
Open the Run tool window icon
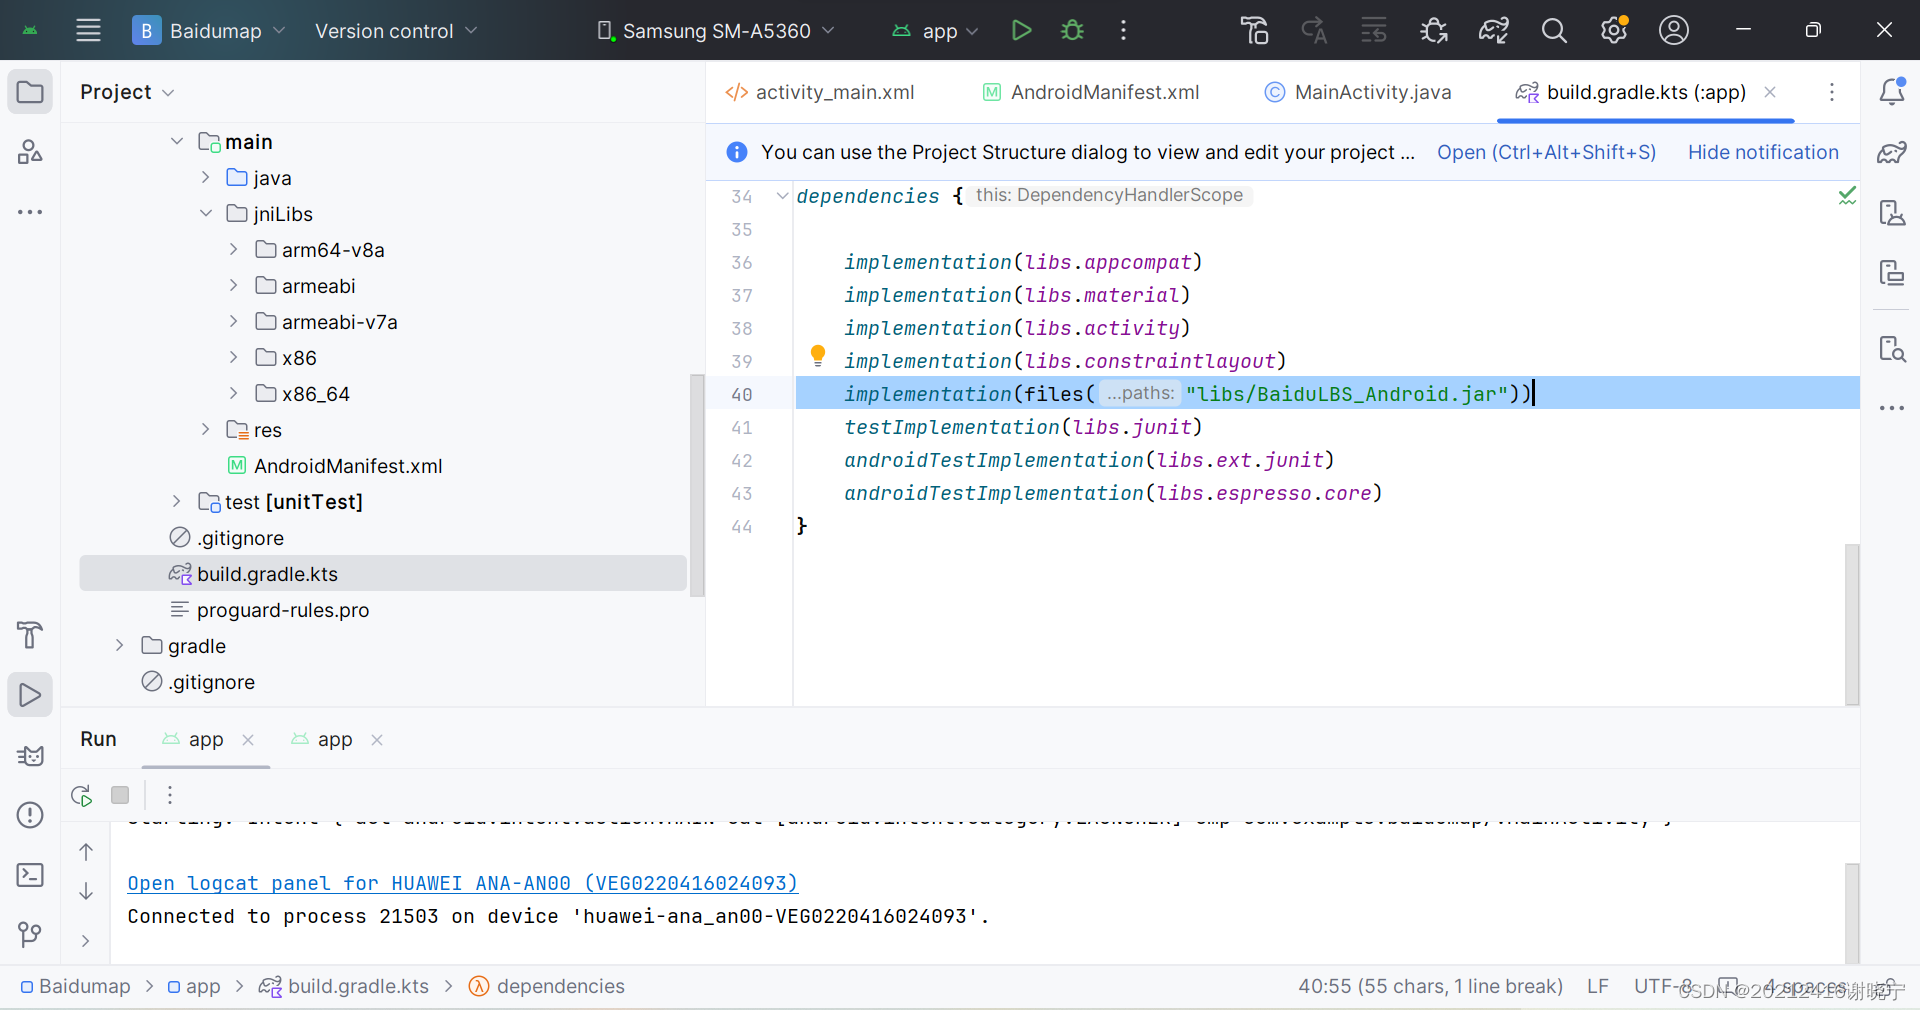click(x=30, y=694)
